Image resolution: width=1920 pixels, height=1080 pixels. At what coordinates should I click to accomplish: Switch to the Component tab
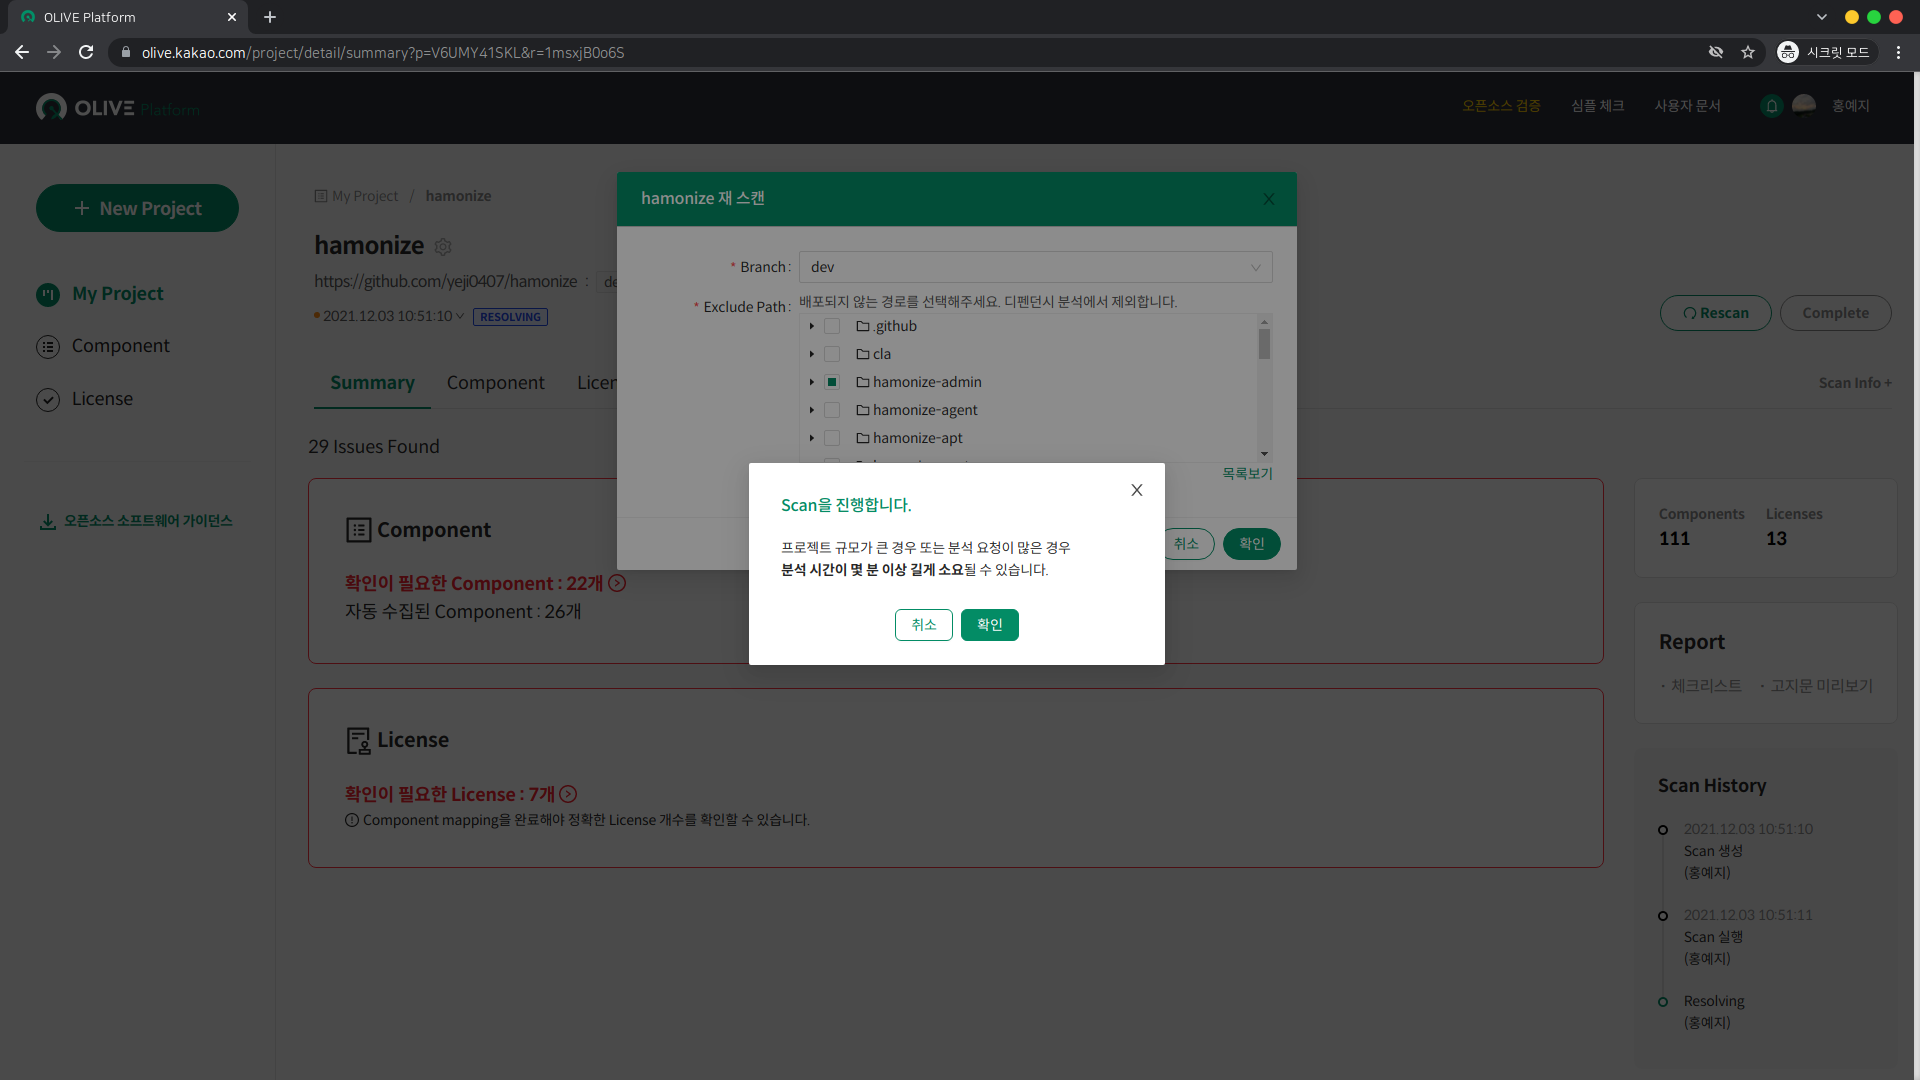click(x=495, y=383)
